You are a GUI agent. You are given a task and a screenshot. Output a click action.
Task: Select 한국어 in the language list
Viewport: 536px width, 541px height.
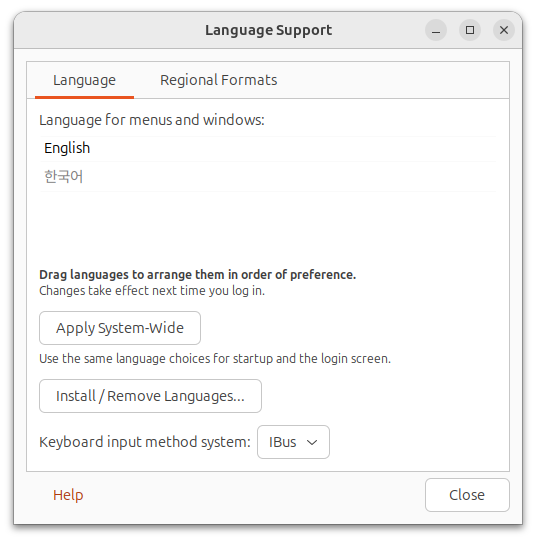tap(268, 177)
